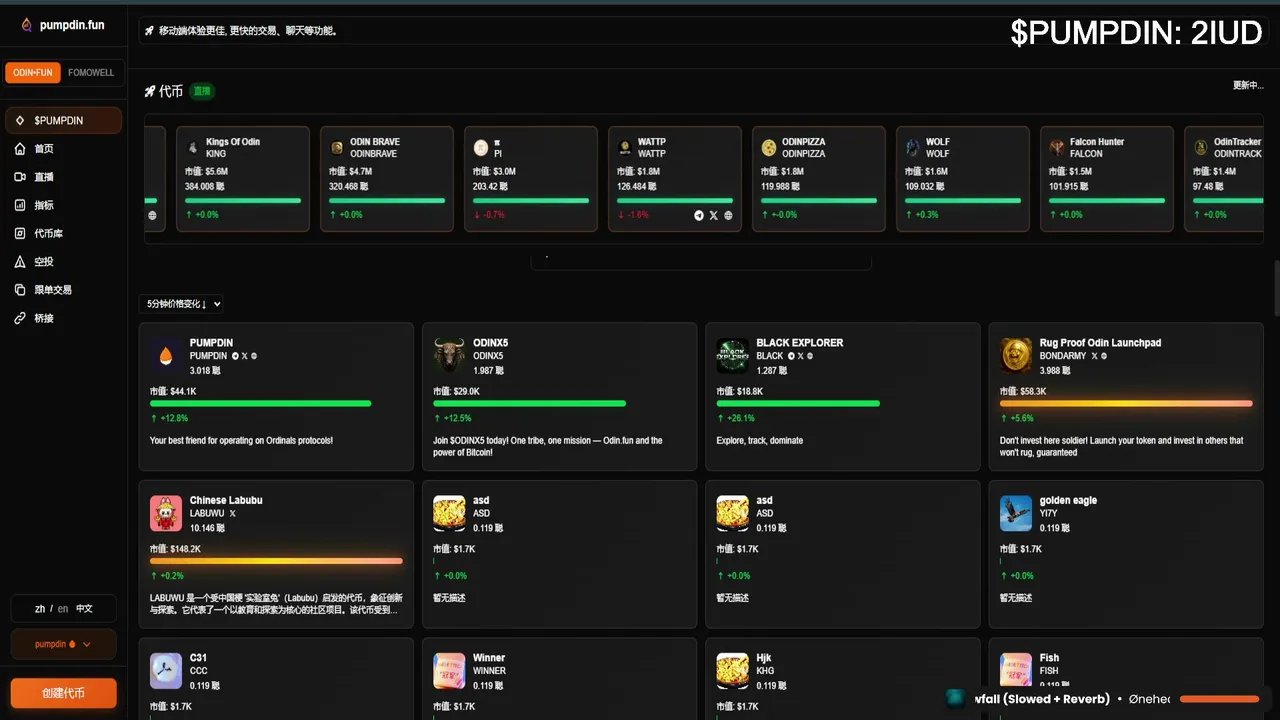Click the golden eagle thumbnail
Viewport: 1280px width, 720px height.
[1016, 513]
